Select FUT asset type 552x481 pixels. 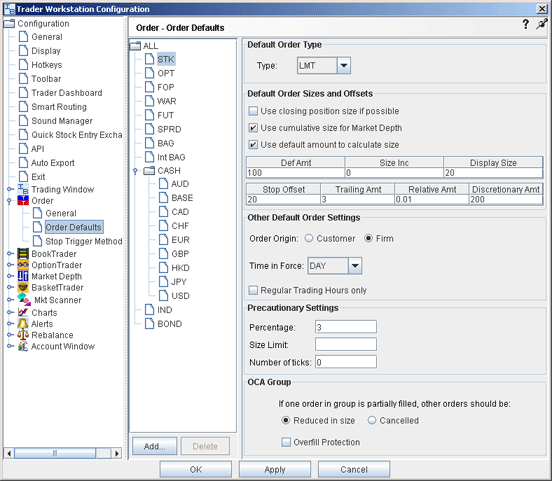point(165,115)
